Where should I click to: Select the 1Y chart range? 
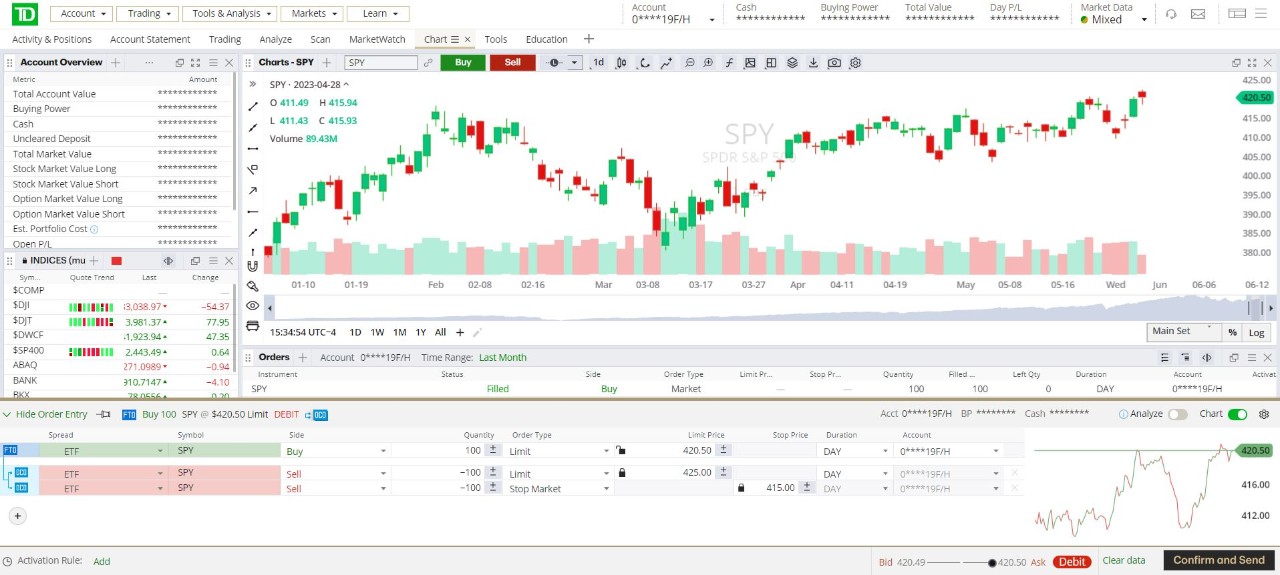pos(421,332)
